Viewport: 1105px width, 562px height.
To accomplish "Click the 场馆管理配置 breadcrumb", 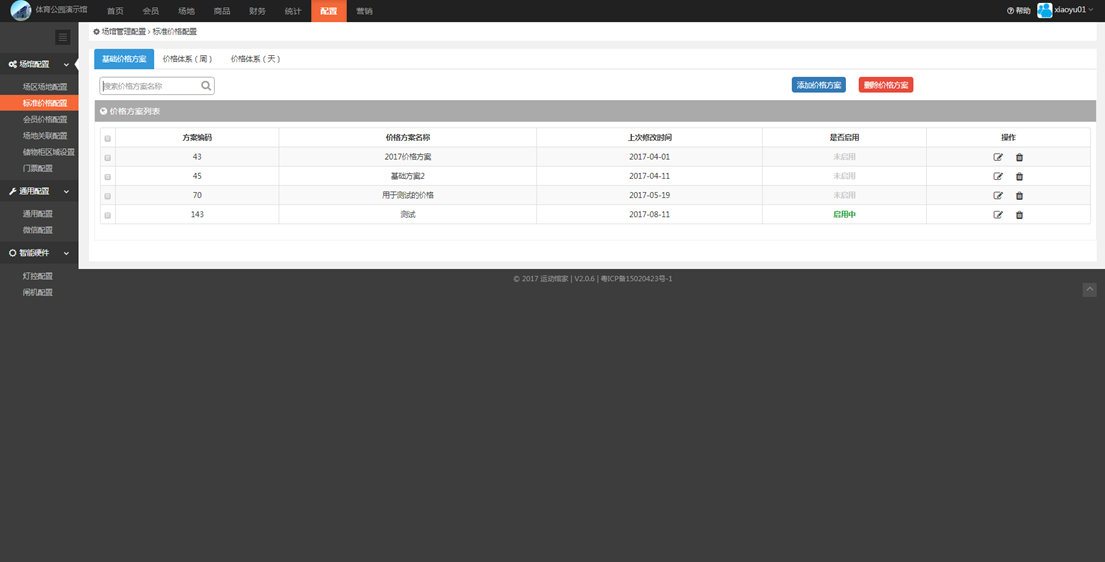I will click(124, 32).
